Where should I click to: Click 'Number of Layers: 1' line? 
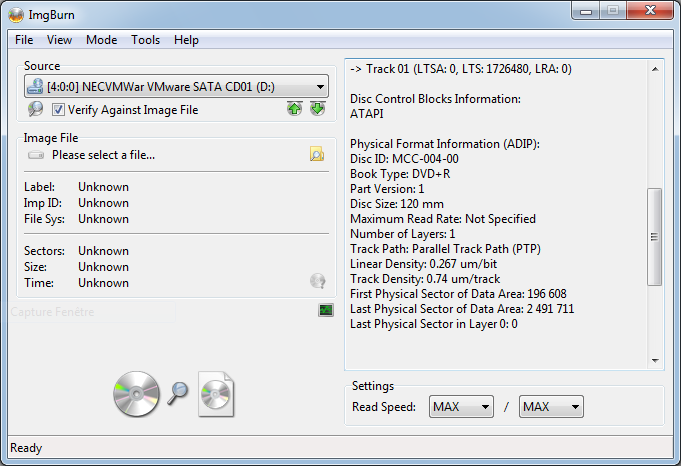(x=402, y=234)
